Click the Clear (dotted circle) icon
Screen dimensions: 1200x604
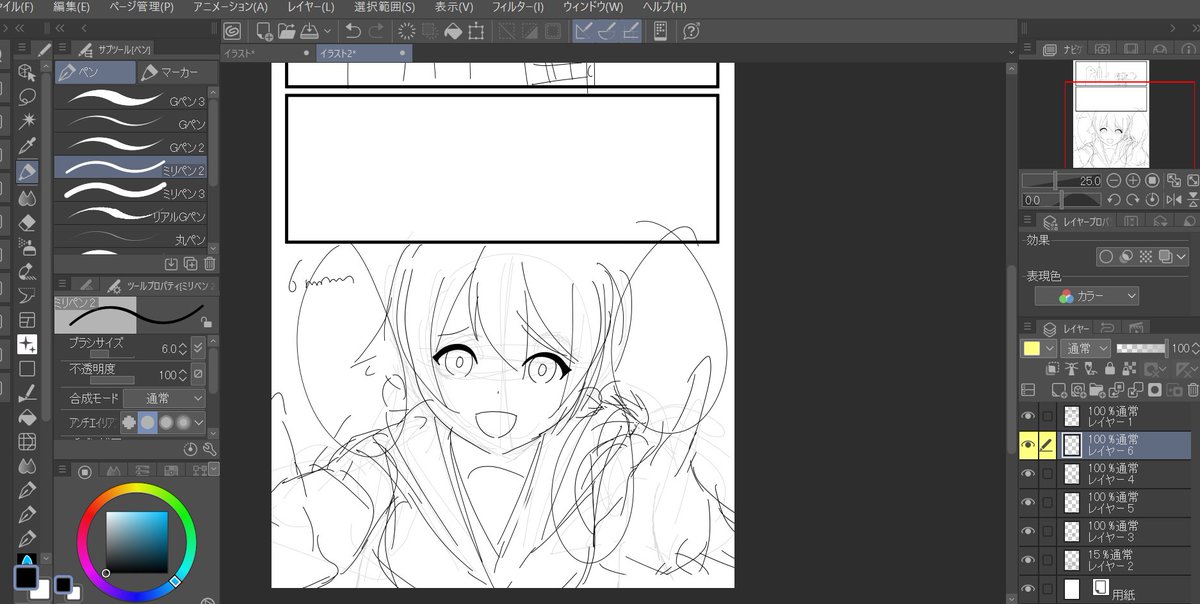point(407,31)
